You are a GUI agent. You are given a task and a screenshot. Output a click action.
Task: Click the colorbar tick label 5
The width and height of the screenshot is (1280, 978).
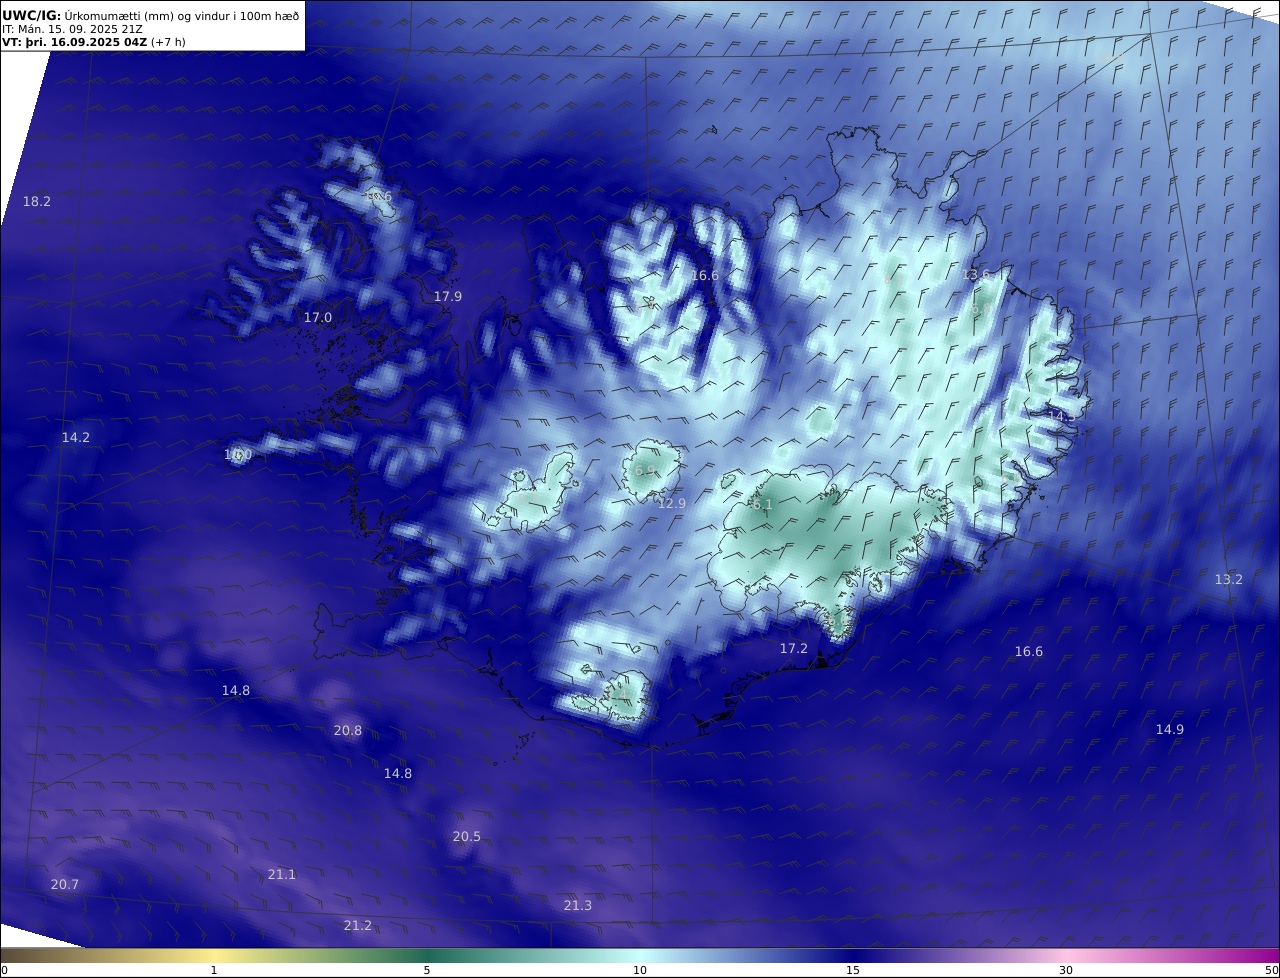[427, 970]
